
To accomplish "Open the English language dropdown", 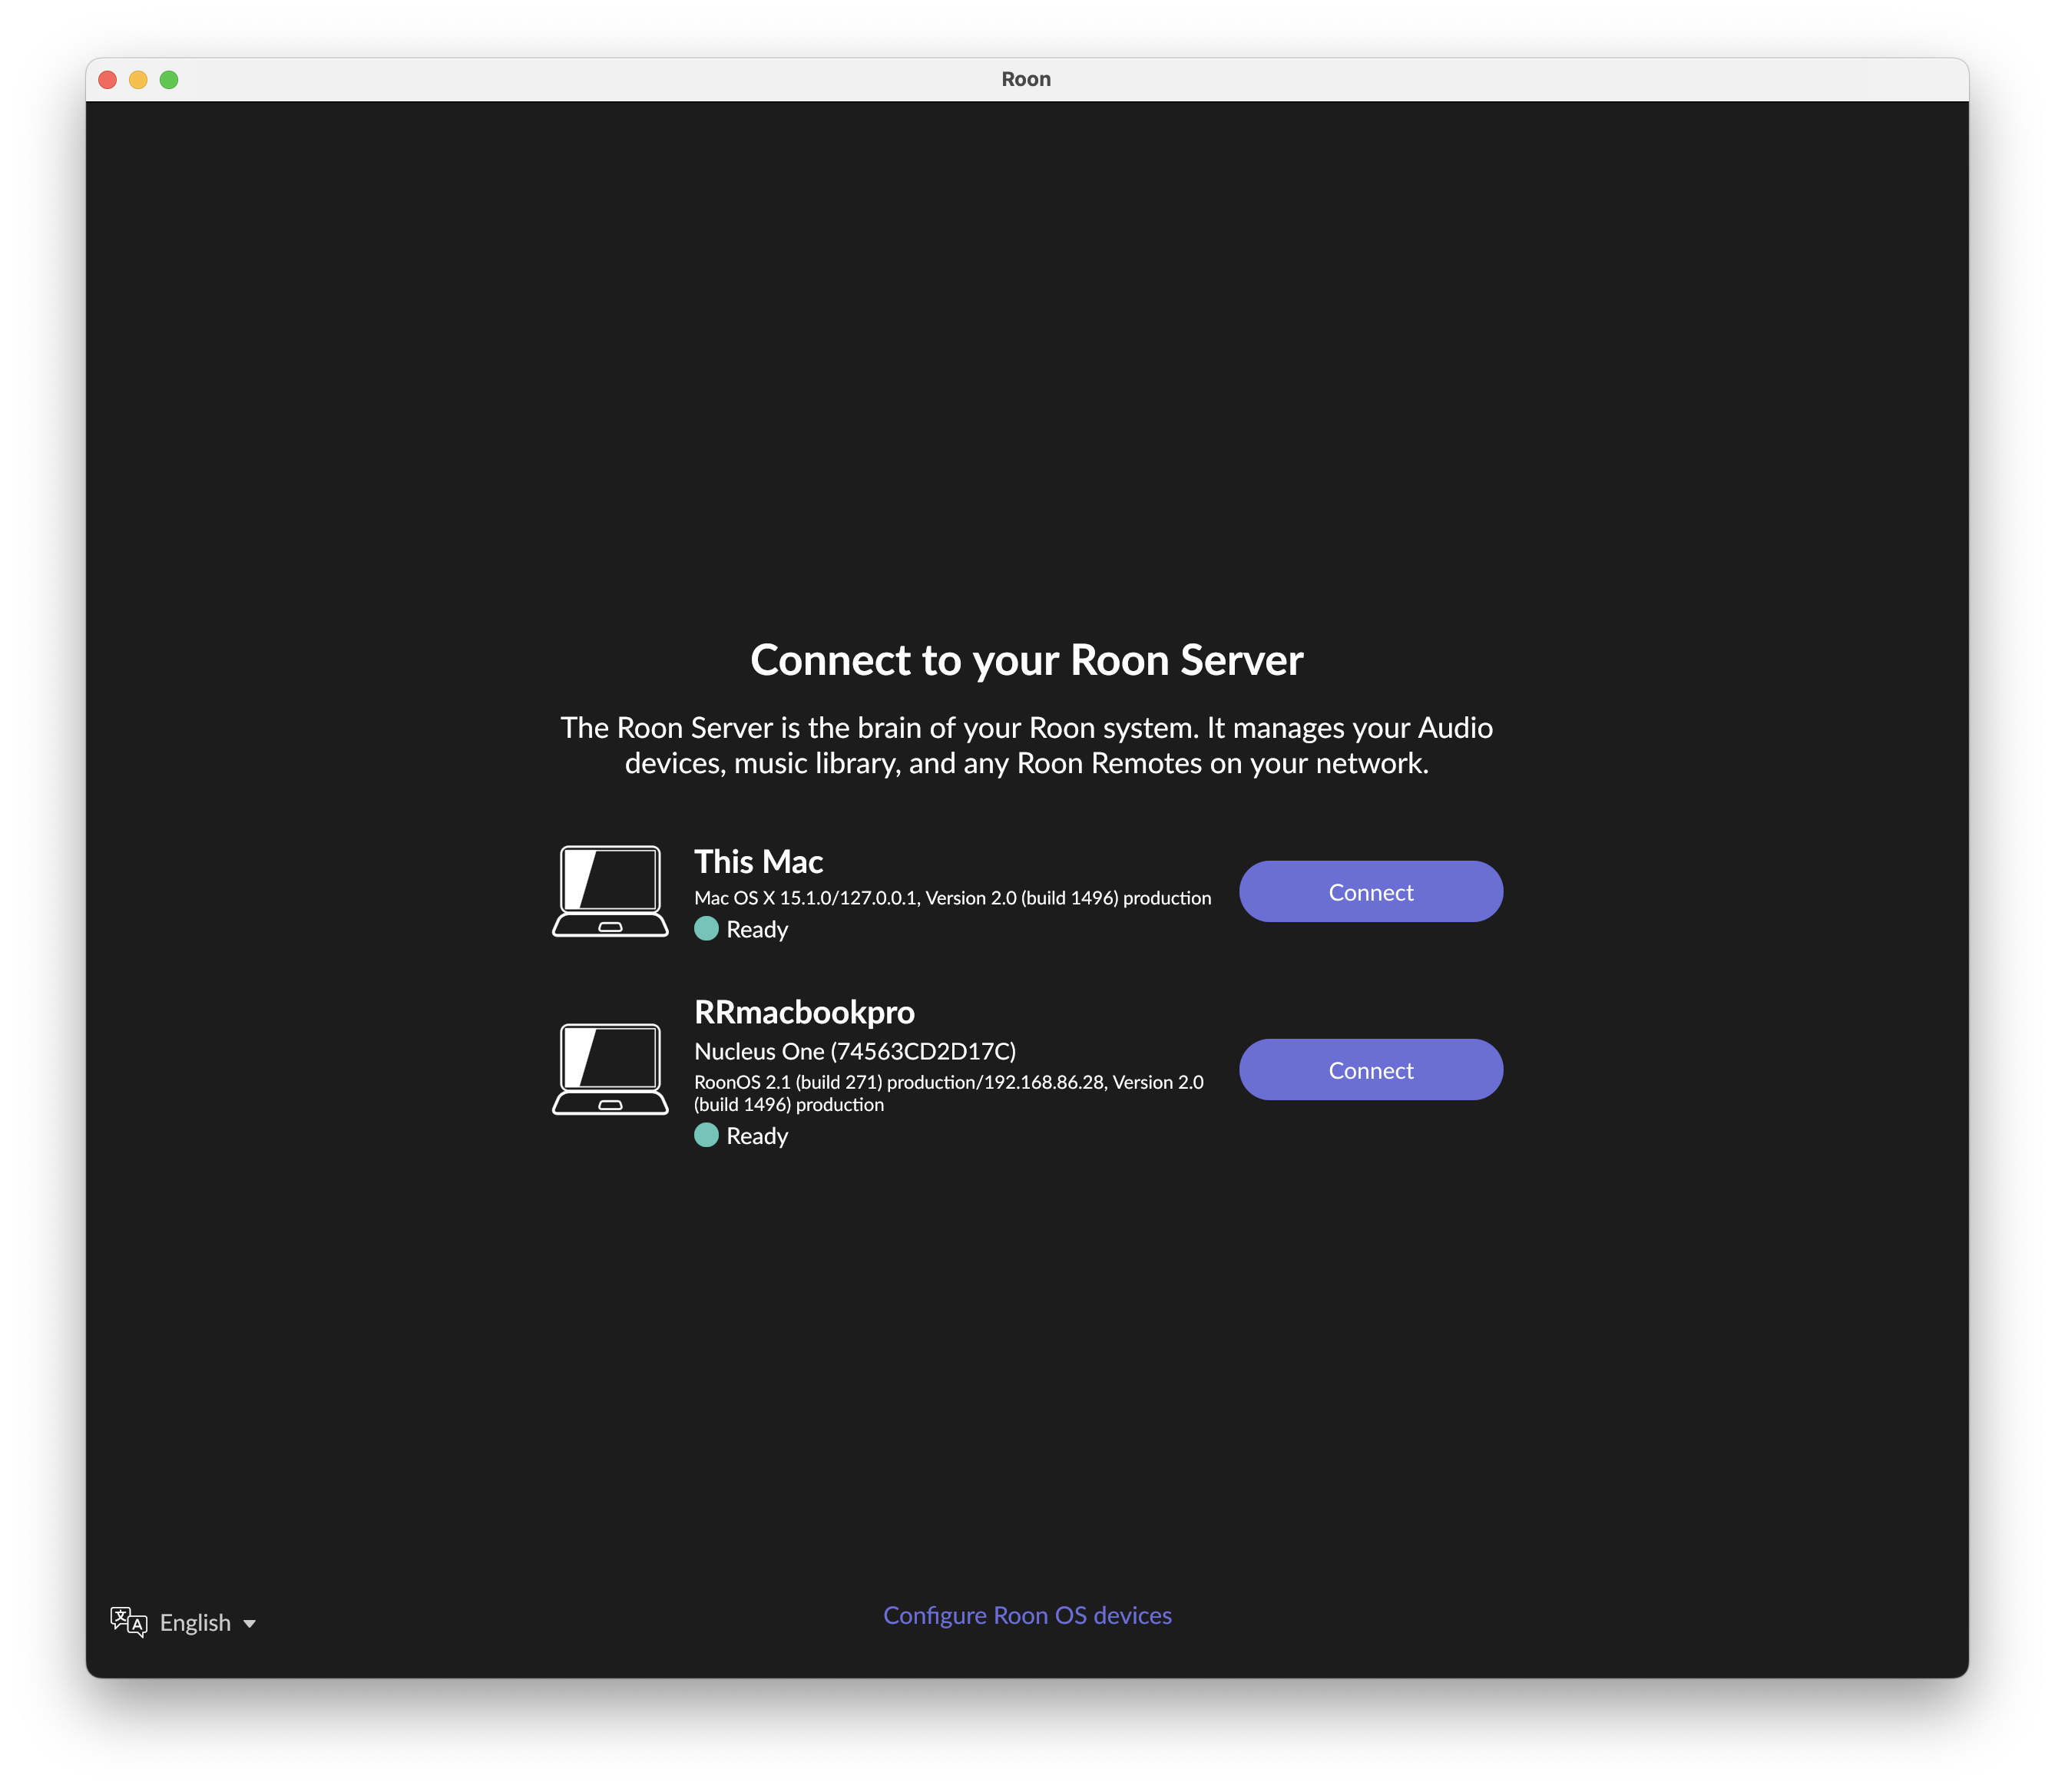I will click(208, 1622).
